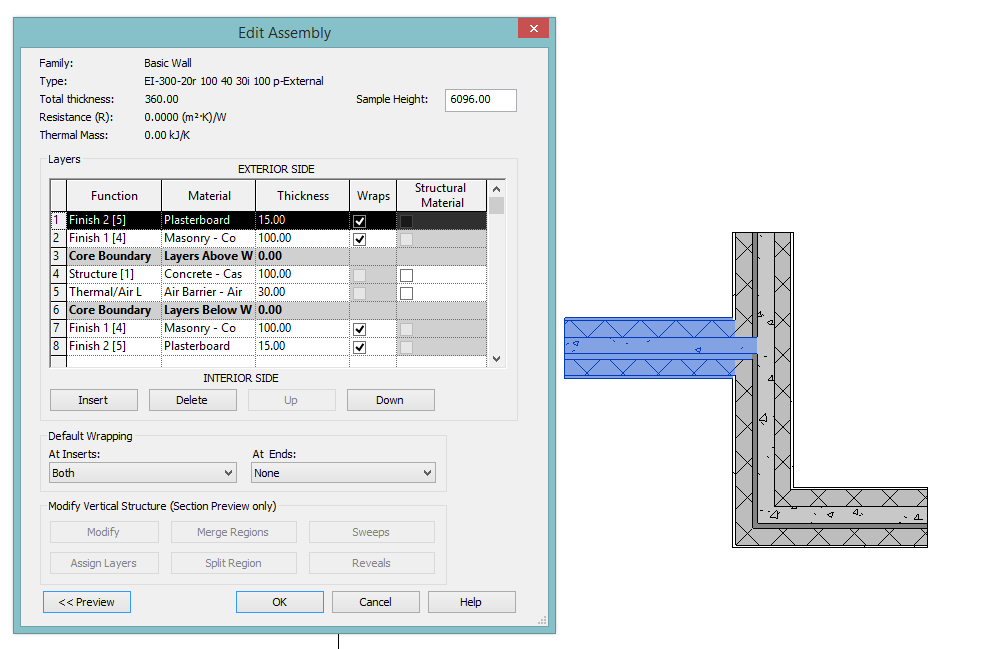The width and height of the screenshot is (989, 649).
Task: Delete the selected Plasterboard layer
Action: point(192,399)
